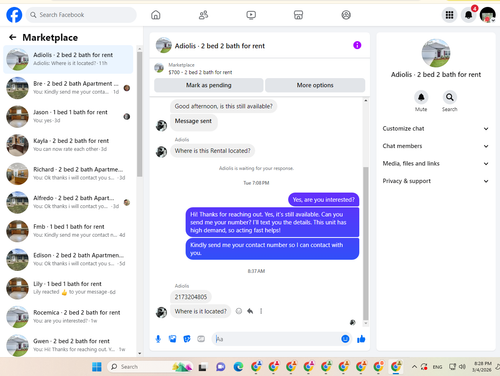This screenshot has height=376, width=500.
Task: Reply to 'Where is it located?' message
Action: (x=250, y=311)
